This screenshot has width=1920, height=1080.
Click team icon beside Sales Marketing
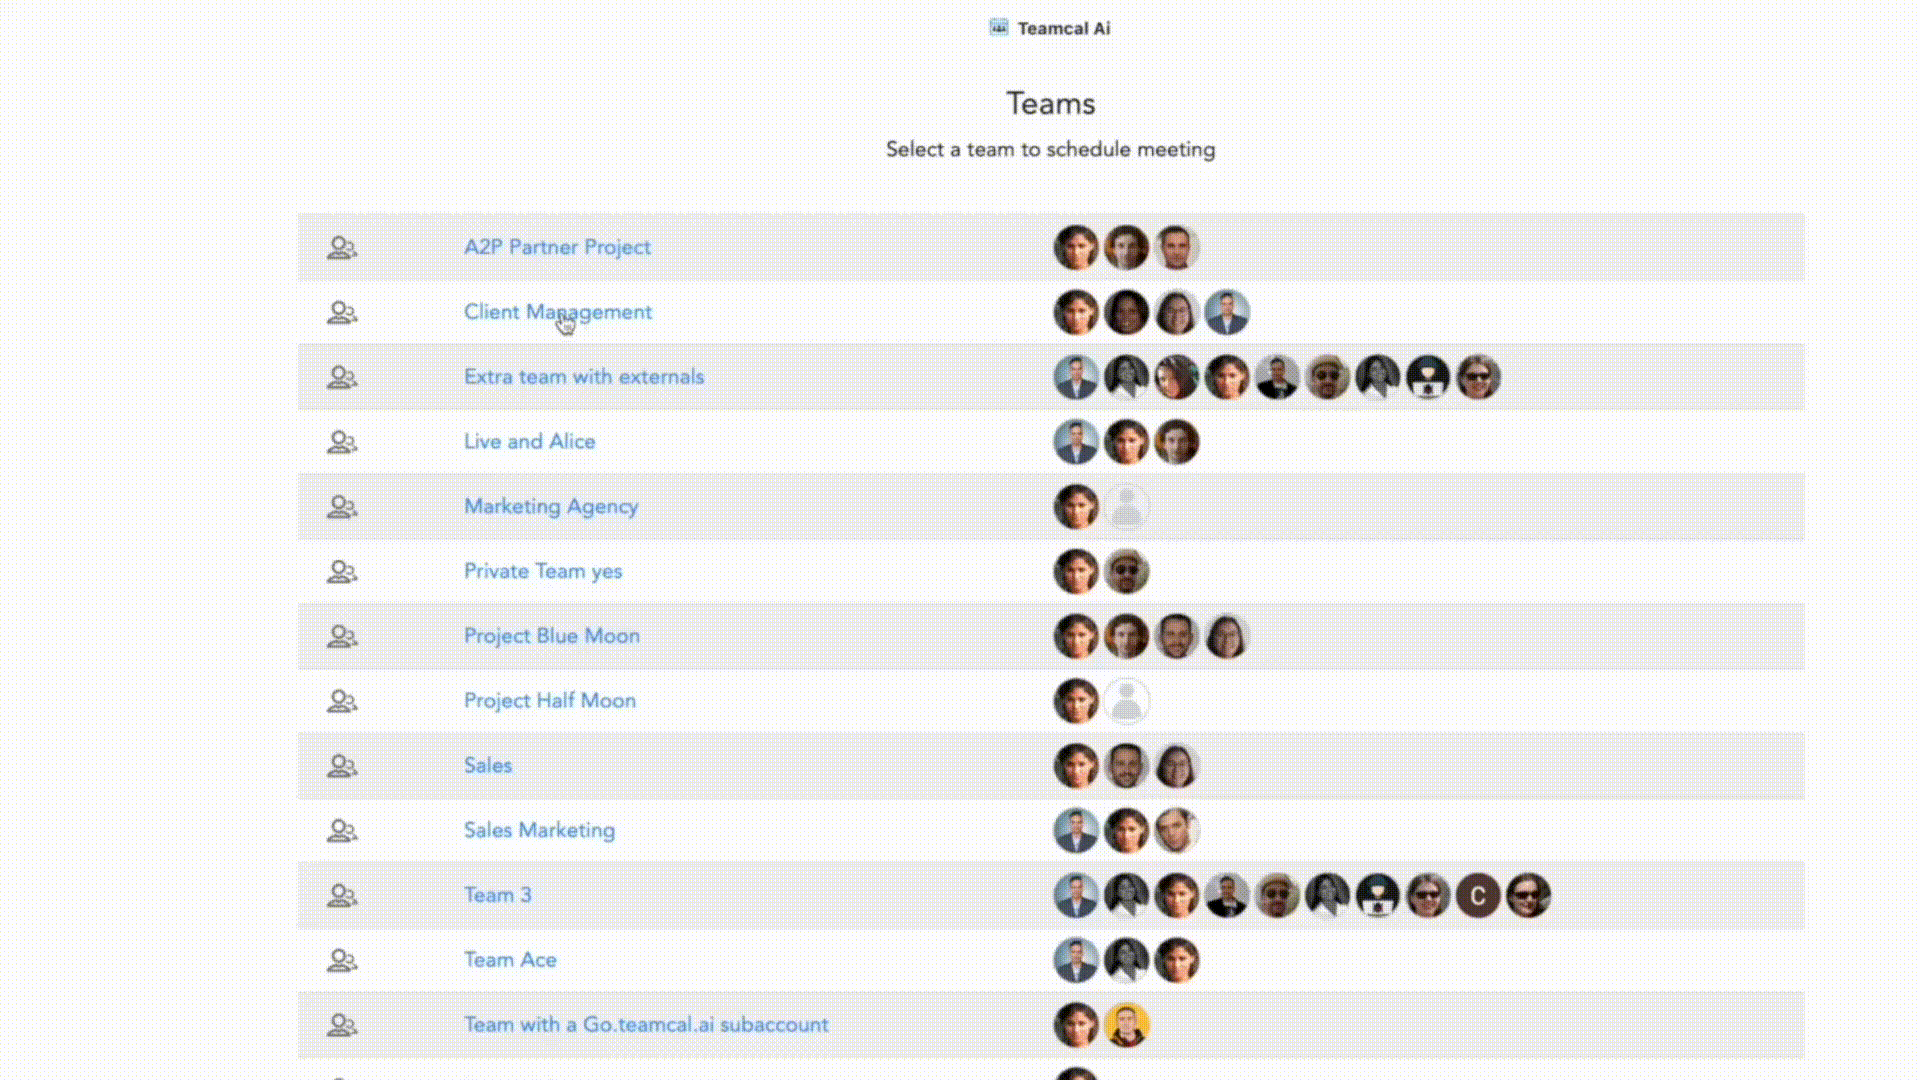click(x=342, y=831)
